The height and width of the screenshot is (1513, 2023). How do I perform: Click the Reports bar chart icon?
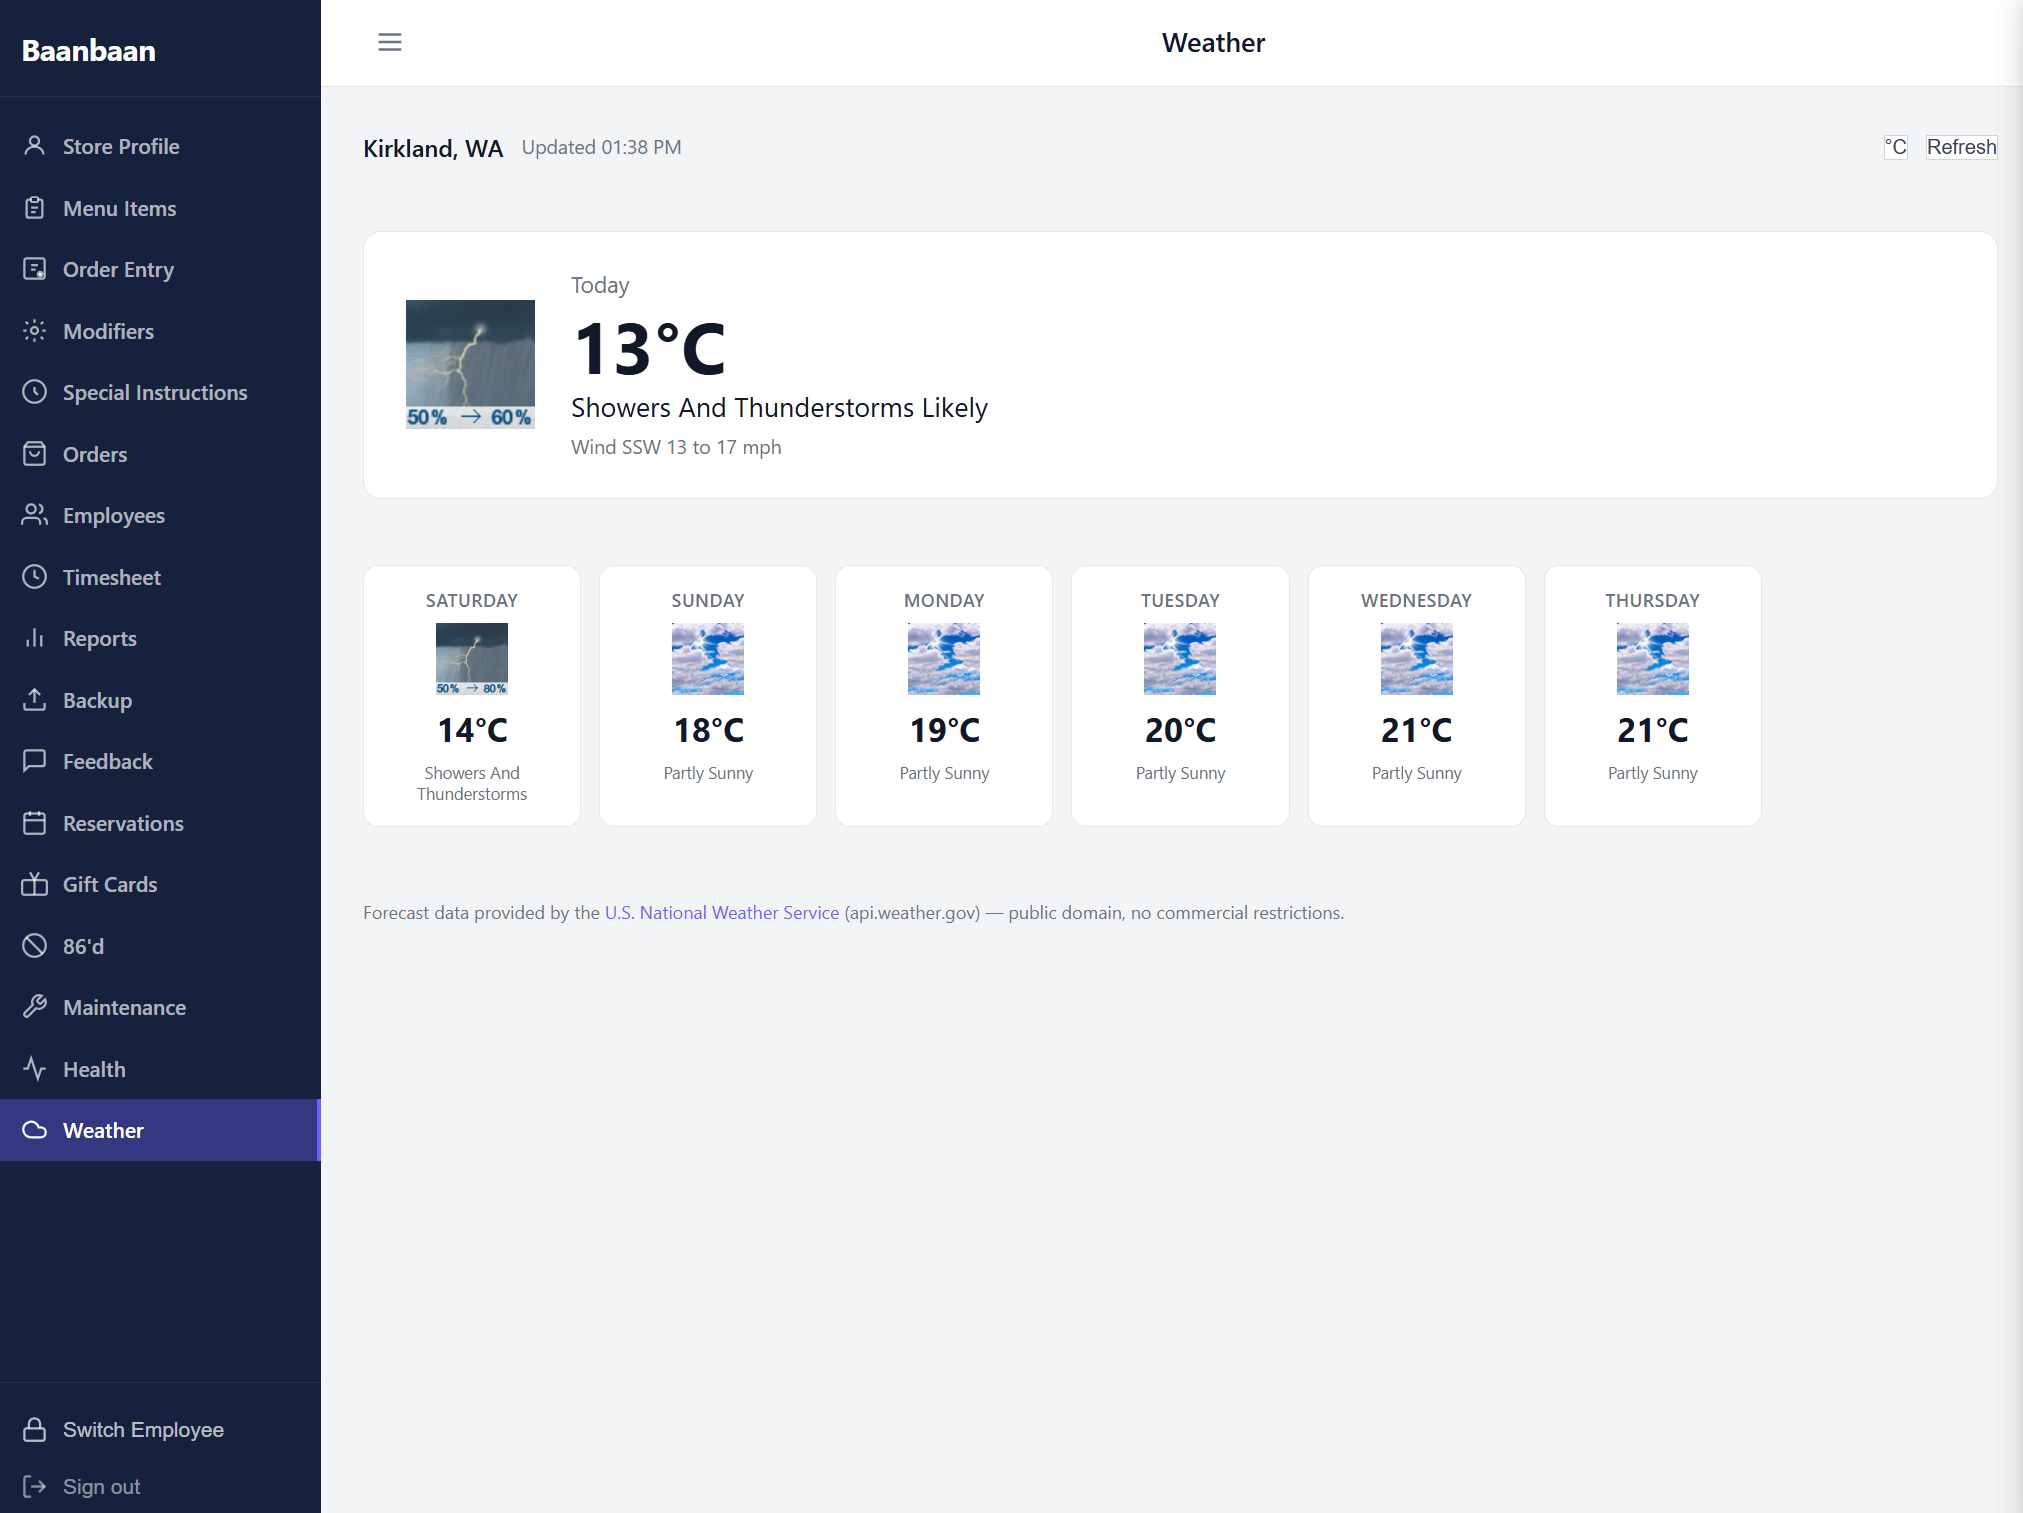point(35,638)
